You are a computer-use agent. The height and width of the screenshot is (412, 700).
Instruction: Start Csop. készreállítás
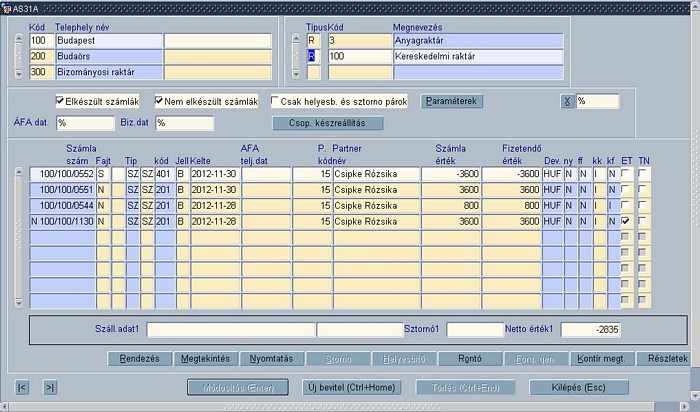point(328,123)
